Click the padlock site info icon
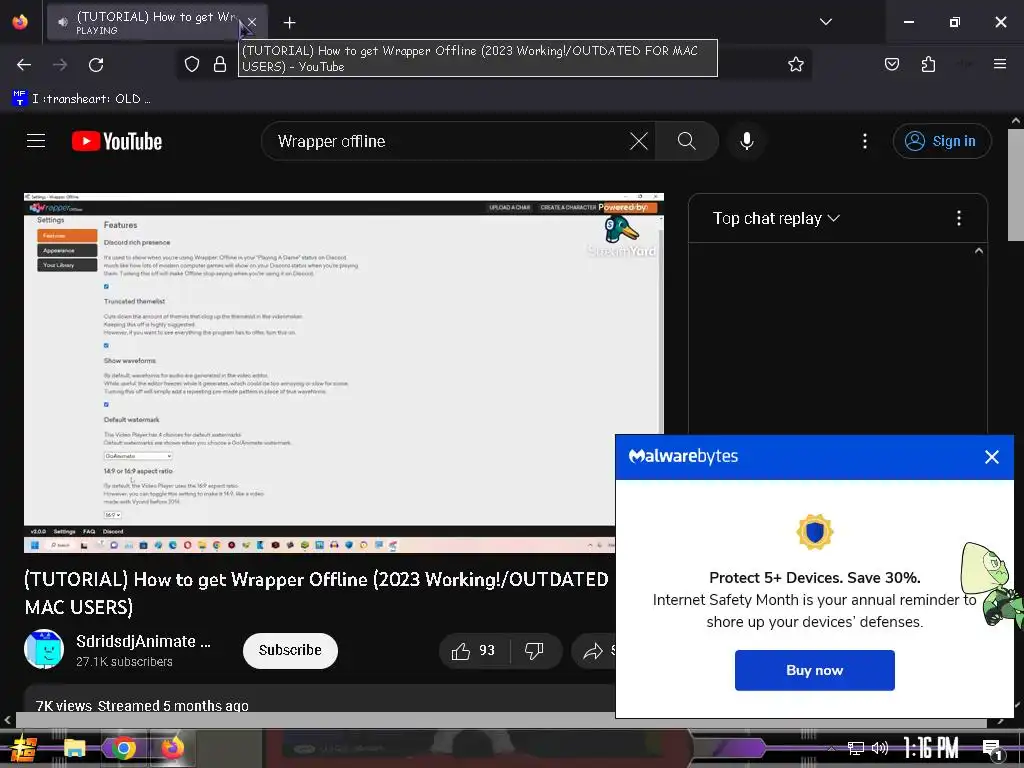This screenshot has width=1024, height=768. click(x=220, y=64)
